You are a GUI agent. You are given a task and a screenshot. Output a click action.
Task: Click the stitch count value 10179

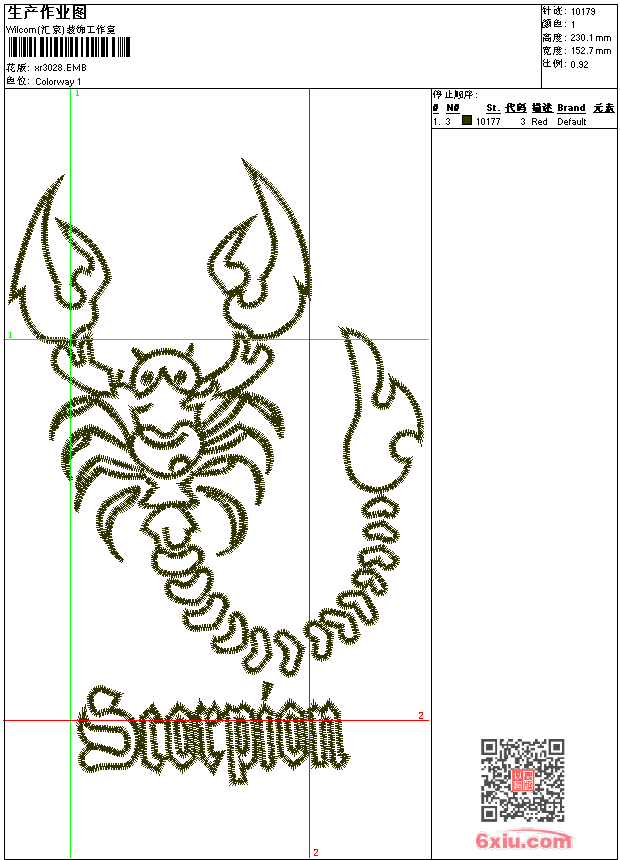pyautogui.click(x=583, y=12)
